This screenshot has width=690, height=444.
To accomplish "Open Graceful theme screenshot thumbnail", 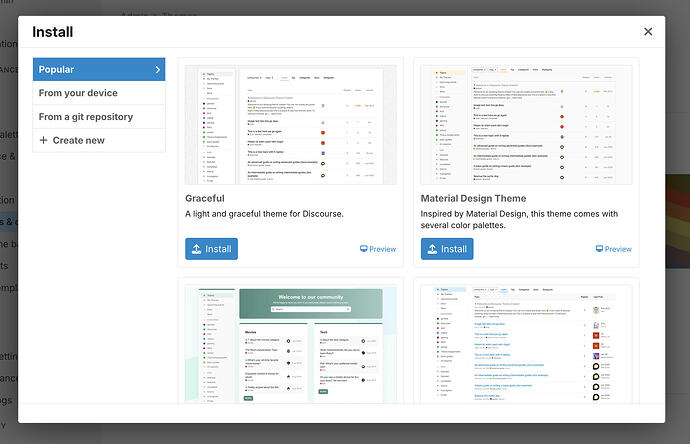I will [x=290, y=125].
